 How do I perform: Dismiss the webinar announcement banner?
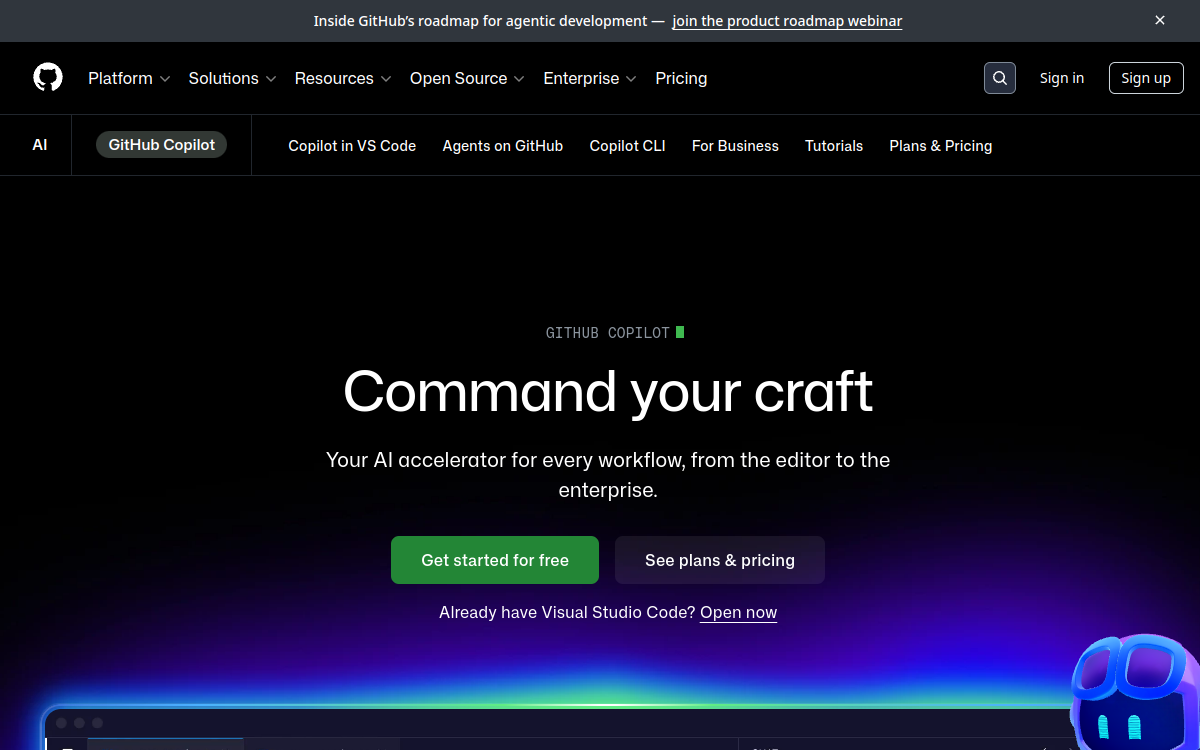1159,20
